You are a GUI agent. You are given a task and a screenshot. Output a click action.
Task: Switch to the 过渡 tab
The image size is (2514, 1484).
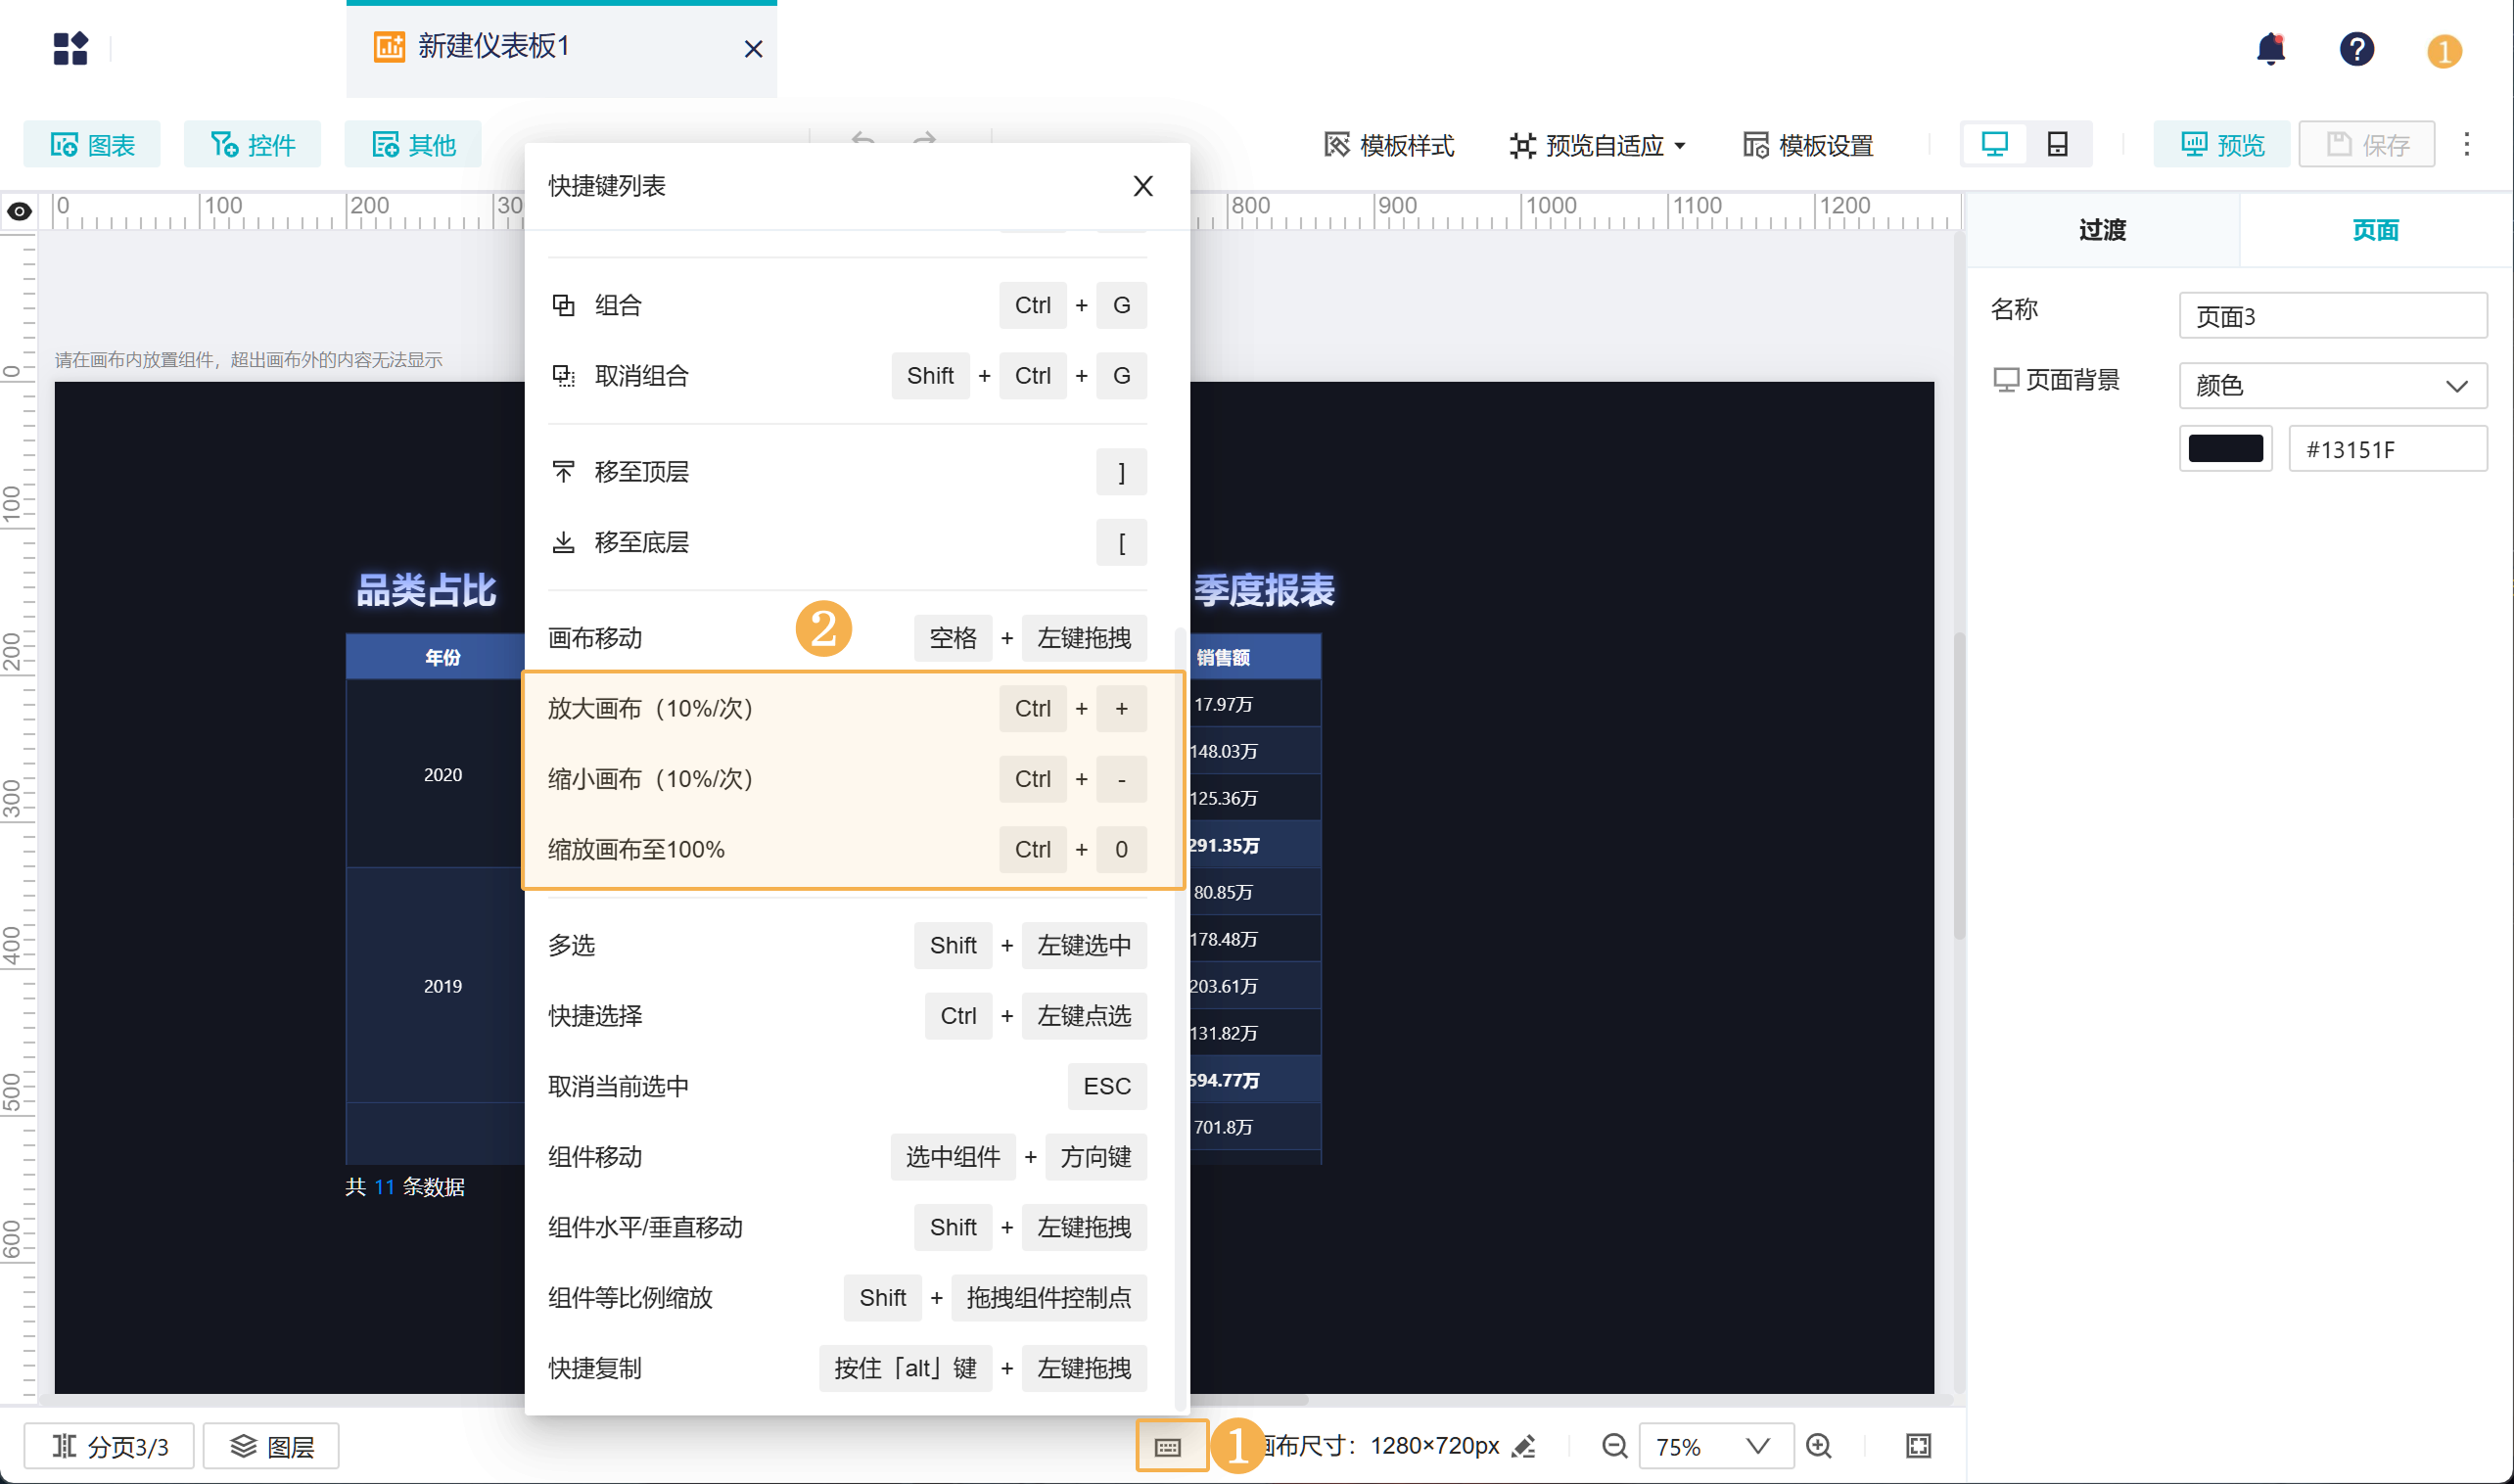pyautogui.click(x=2102, y=230)
